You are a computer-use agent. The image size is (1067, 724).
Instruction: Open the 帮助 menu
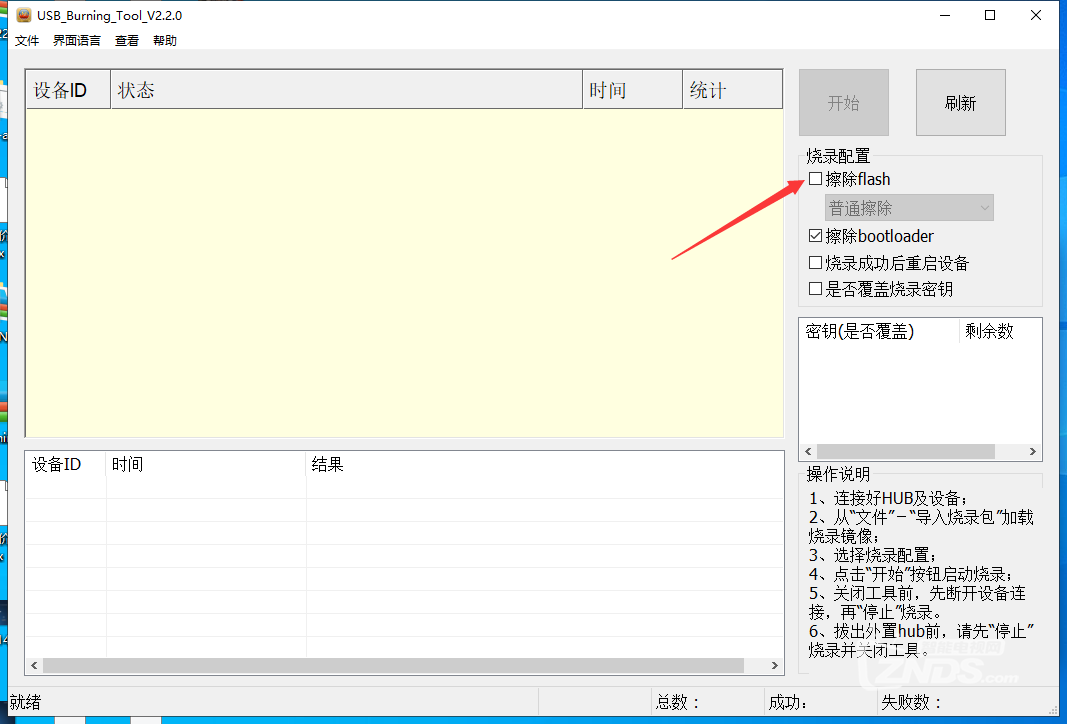click(165, 41)
